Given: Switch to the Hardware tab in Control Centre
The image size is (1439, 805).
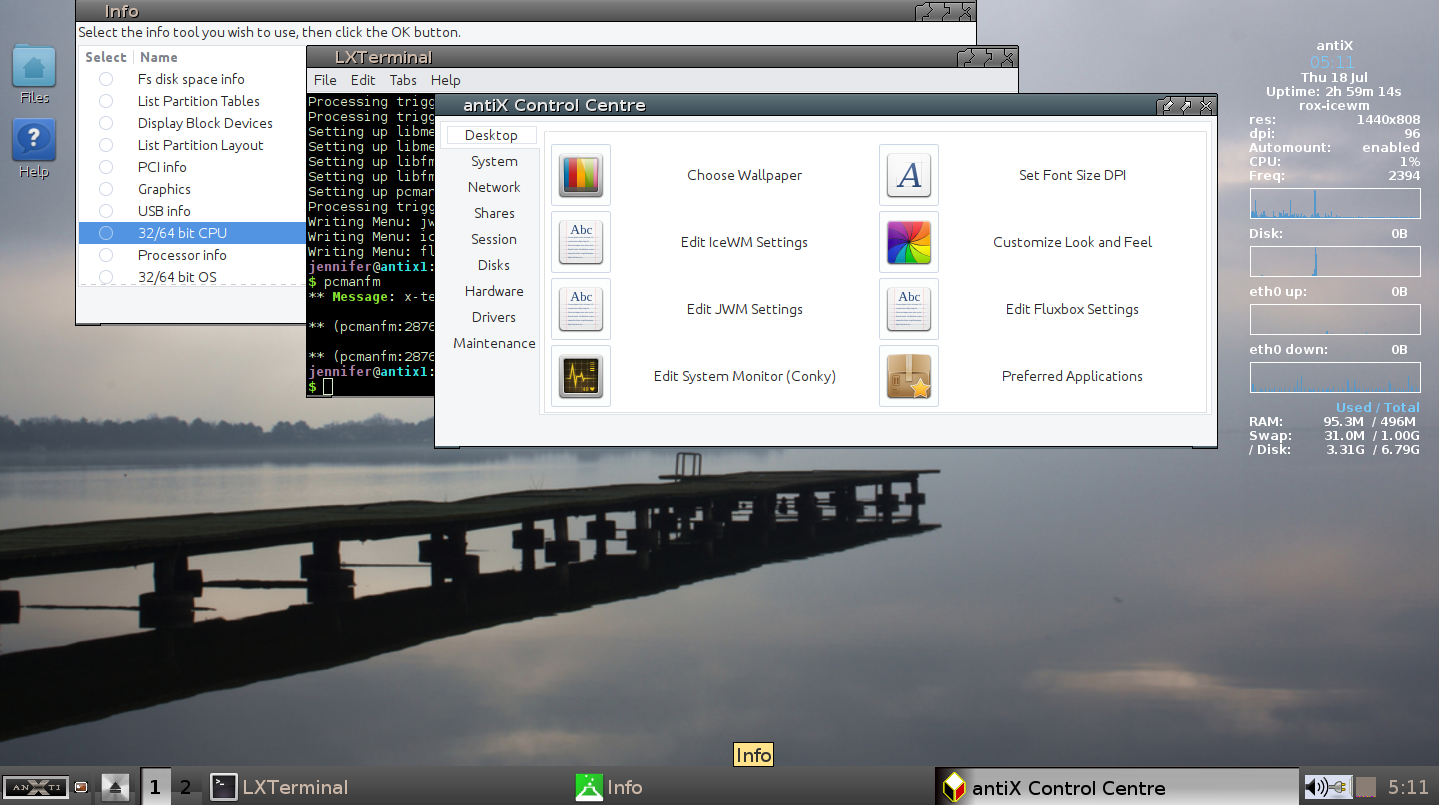Looking at the screenshot, I should click(x=494, y=291).
